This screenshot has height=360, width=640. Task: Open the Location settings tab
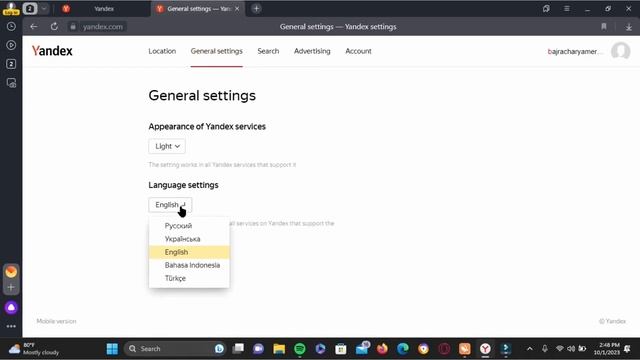click(x=162, y=51)
